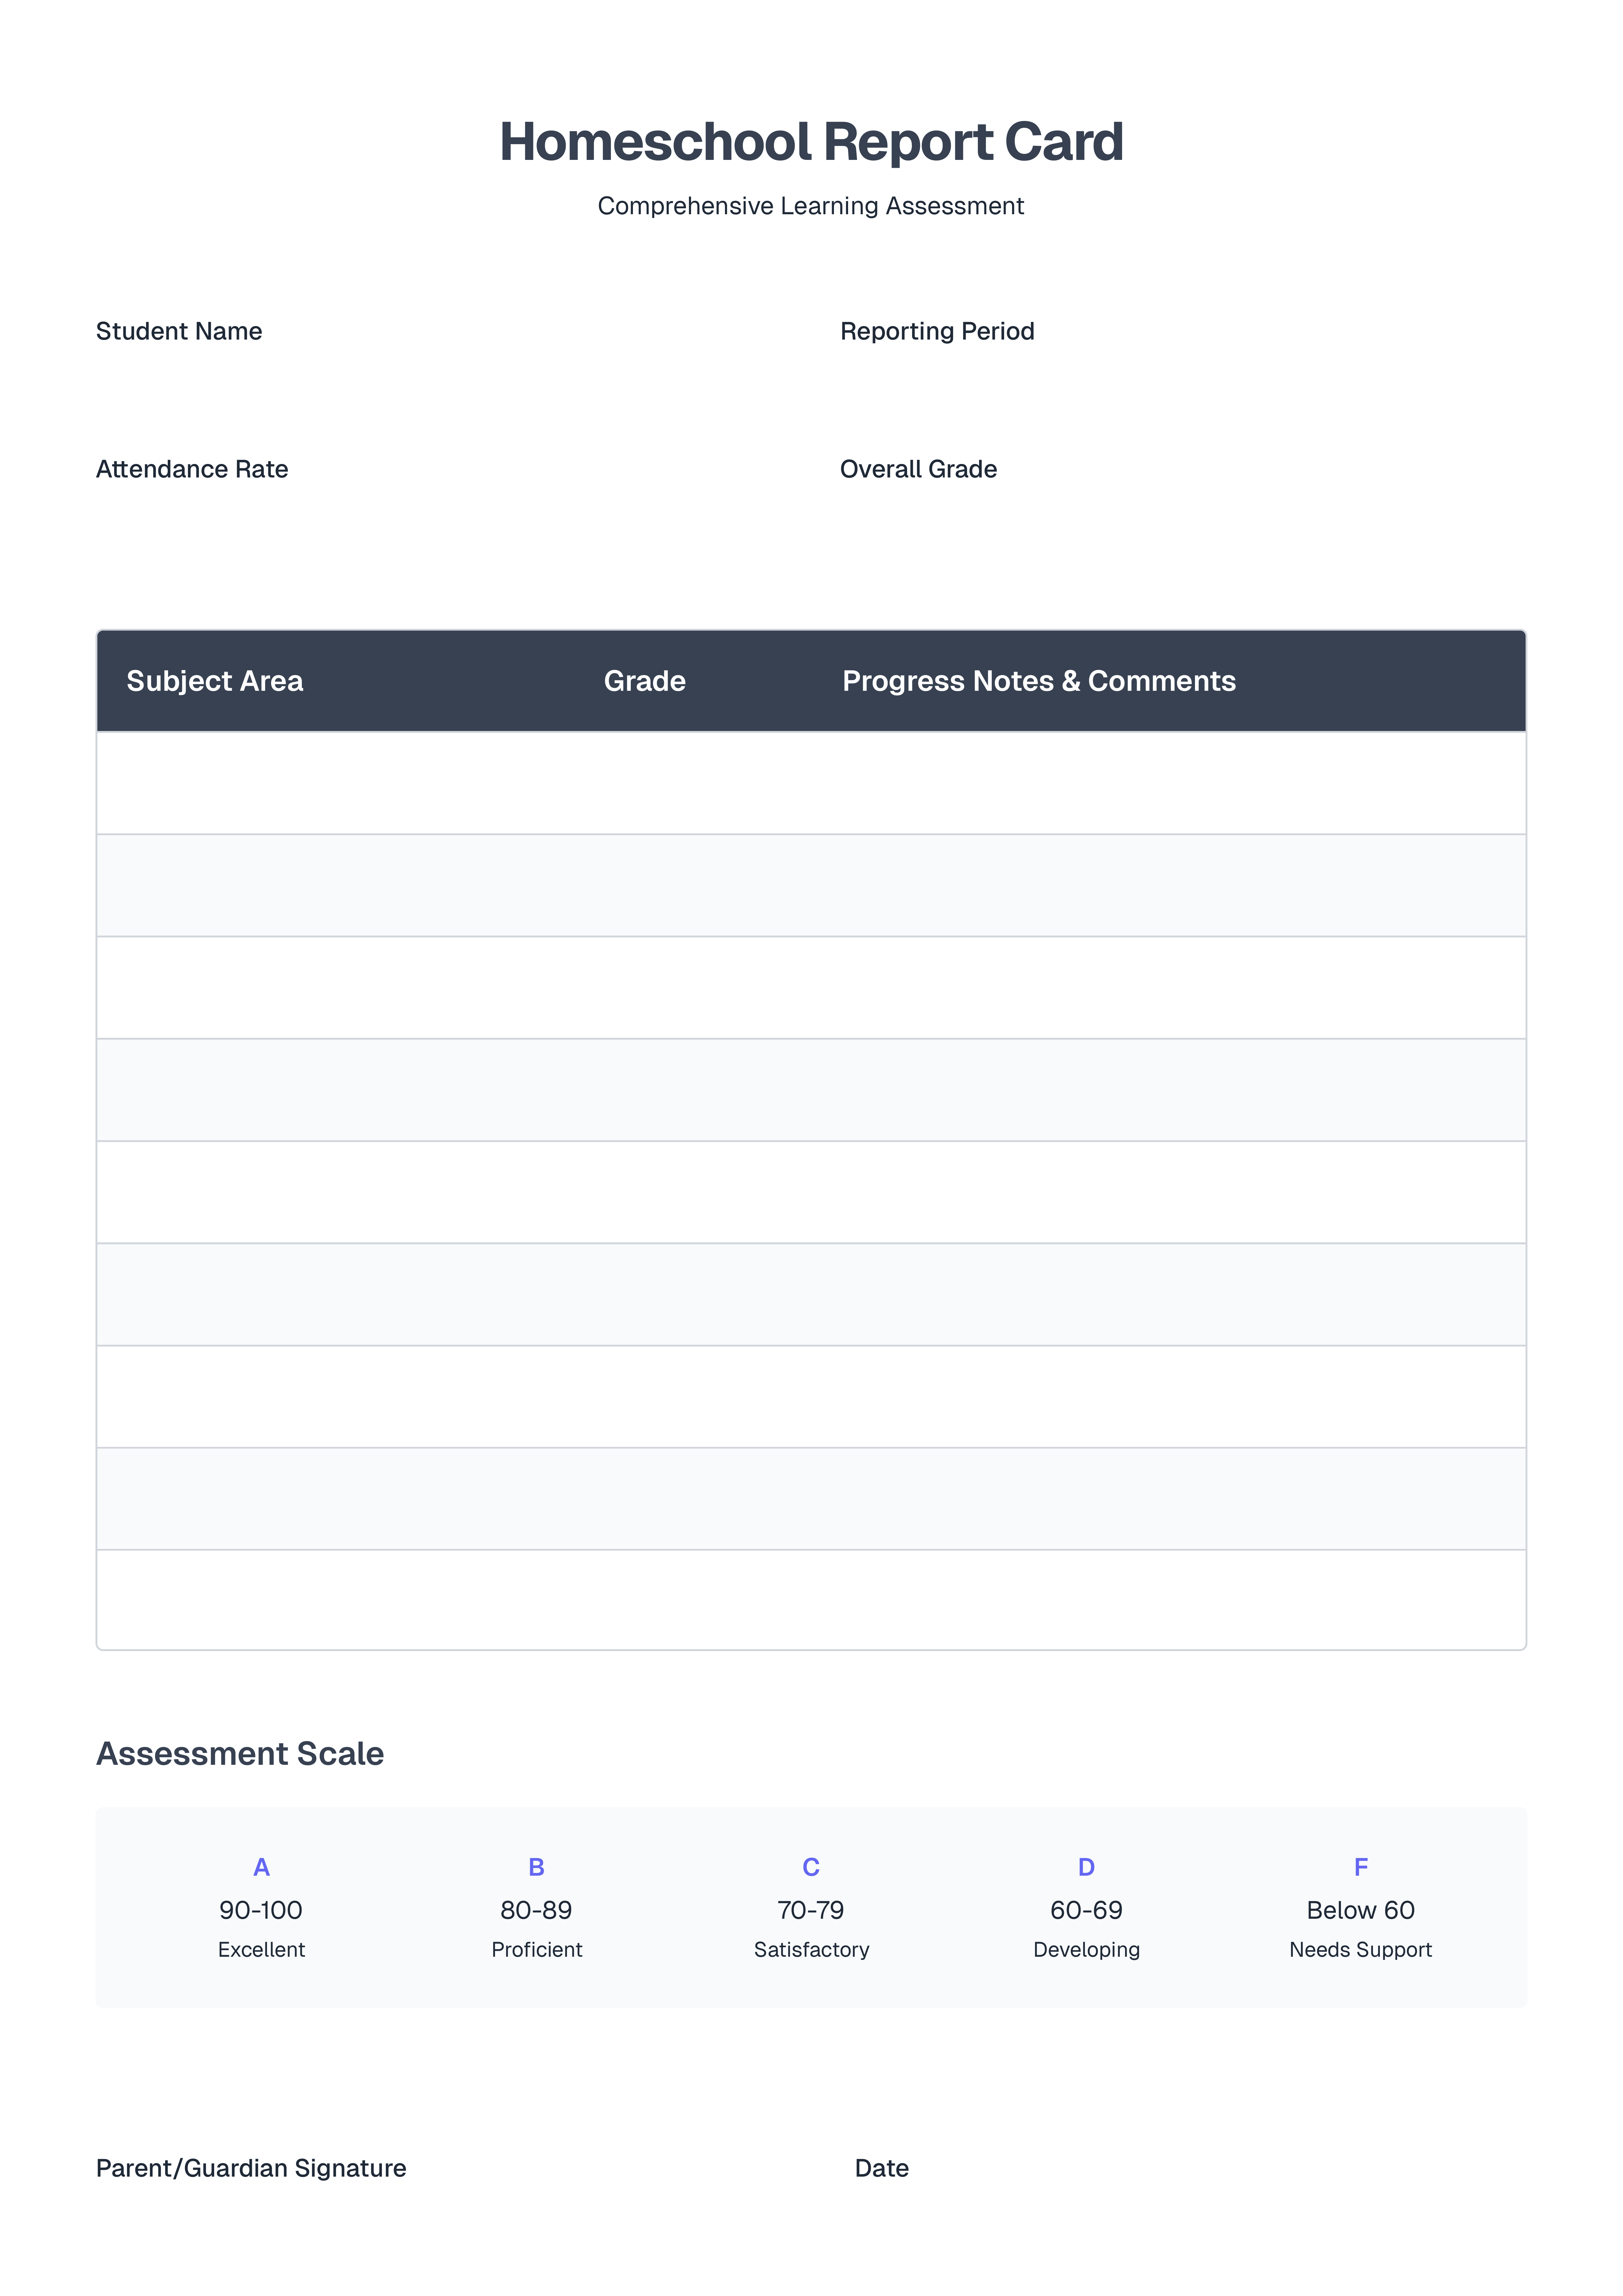The image size is (1623, 2296).
Task: Click the Attendance Rate field label
Action: [192, 469]
